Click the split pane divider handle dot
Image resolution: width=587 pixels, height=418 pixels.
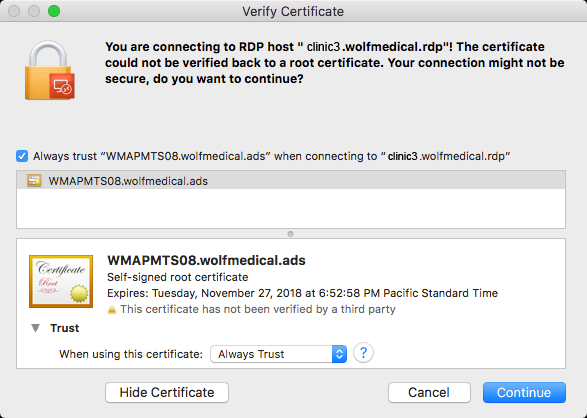291,234
